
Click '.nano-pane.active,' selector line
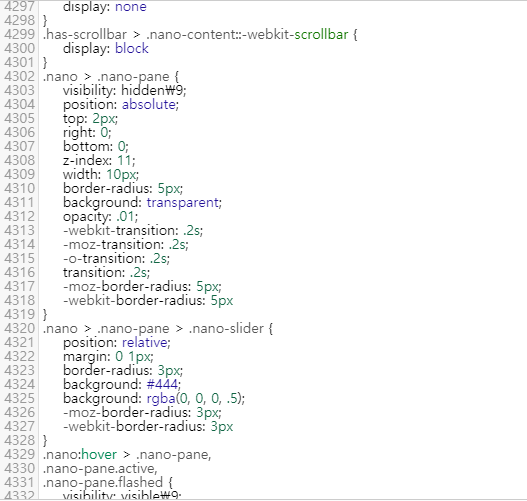(x=100, y=469)
